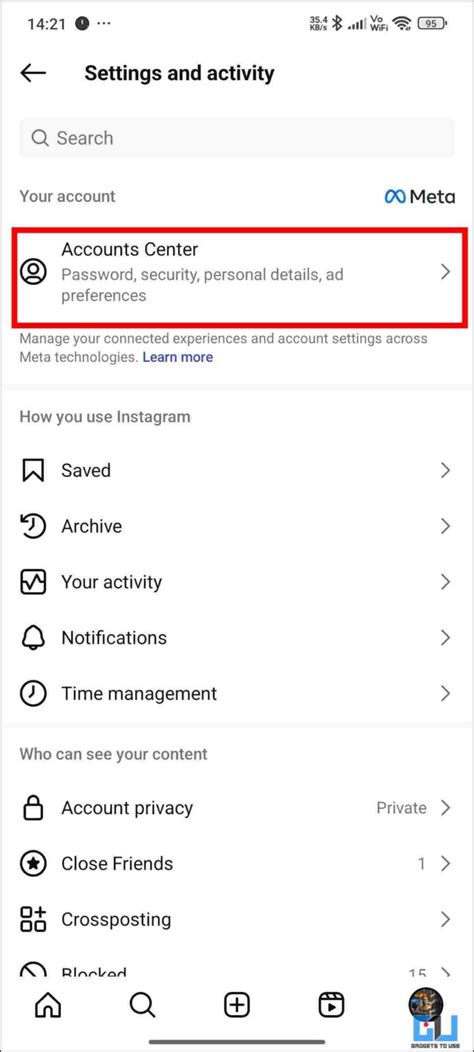Open profile picture thumbnail in bottom bar
Image resolution: width=474 pixels, height=1052 pixels.
426,1004
